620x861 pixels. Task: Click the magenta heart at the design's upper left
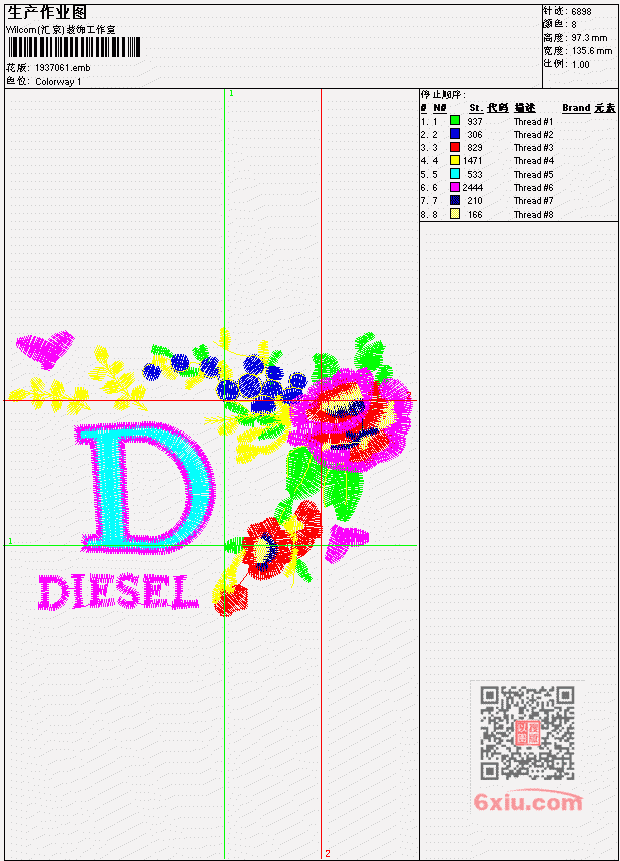[44, 348]
